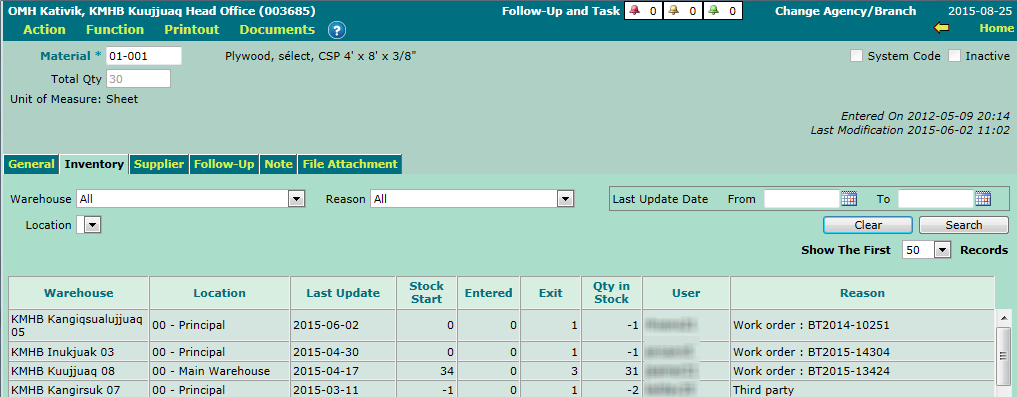Click the Qty in Stock column header
Viewport: 1017px width, 397px height.
point(612,293)
